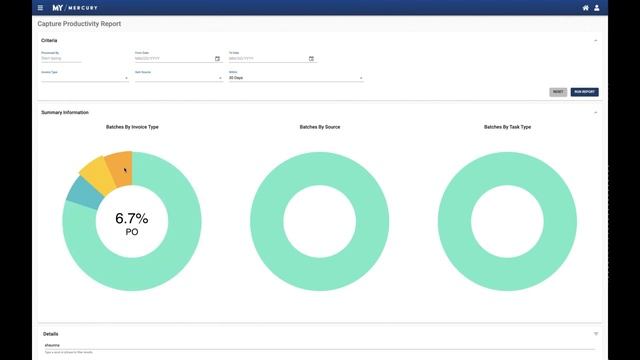Open the From Date calendar picker
Screen dimensions: 640x360
tap(217, 59)
